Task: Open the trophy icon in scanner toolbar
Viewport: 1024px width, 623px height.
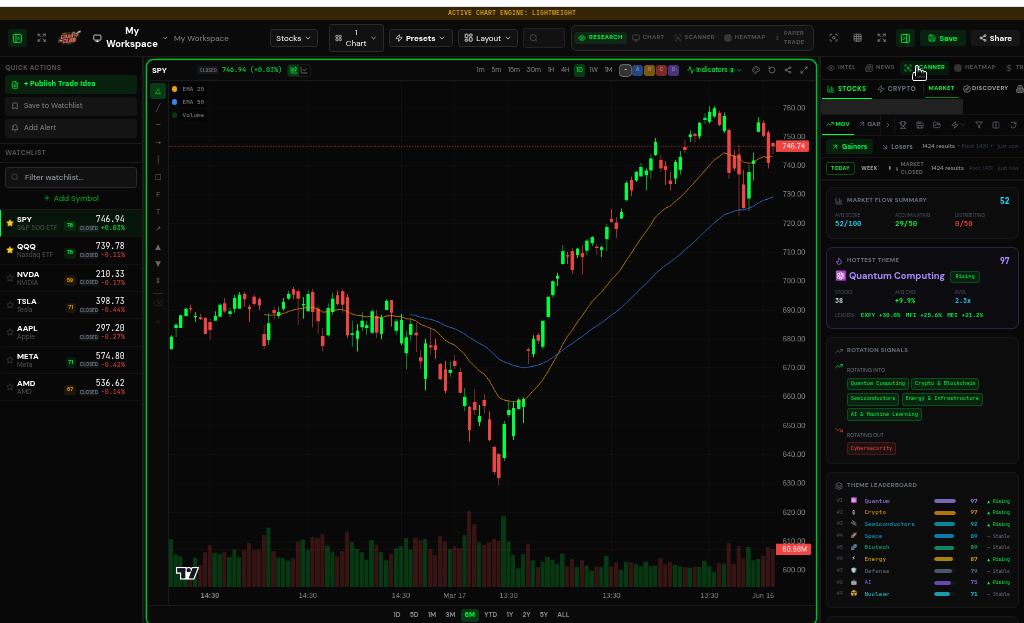Action: (903, 125)
